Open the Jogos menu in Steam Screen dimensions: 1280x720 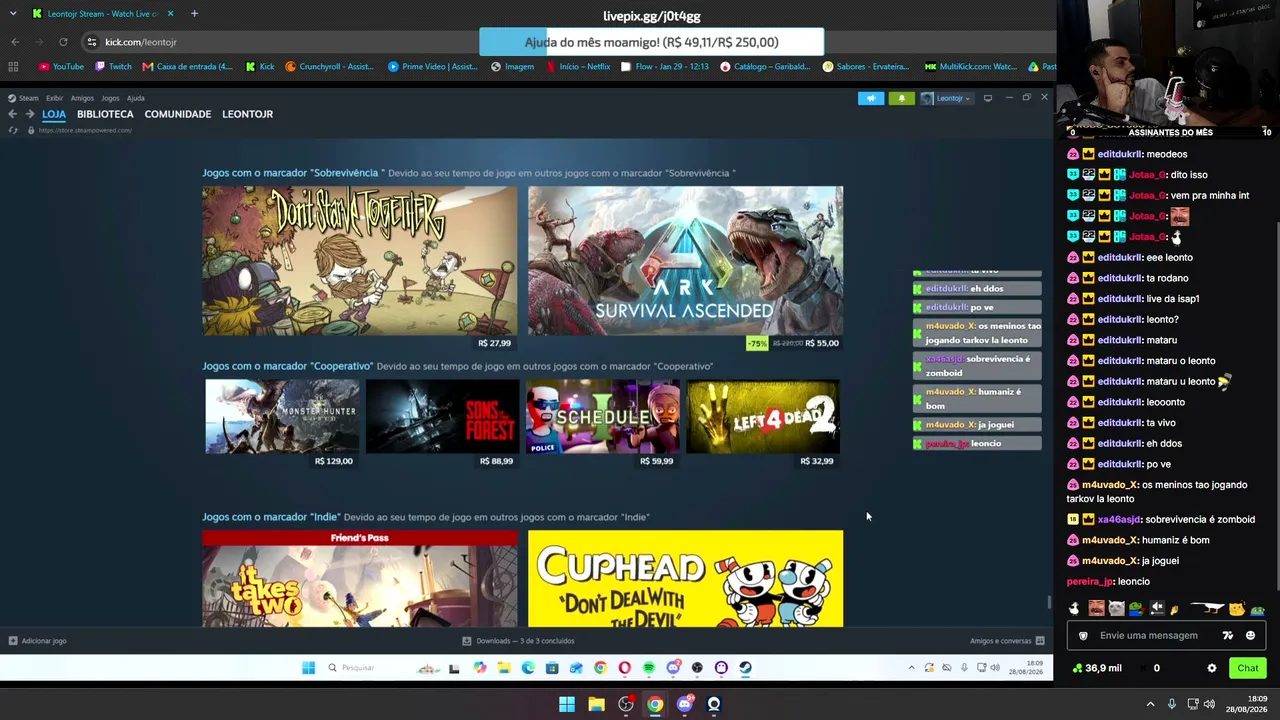pos(110,98)
